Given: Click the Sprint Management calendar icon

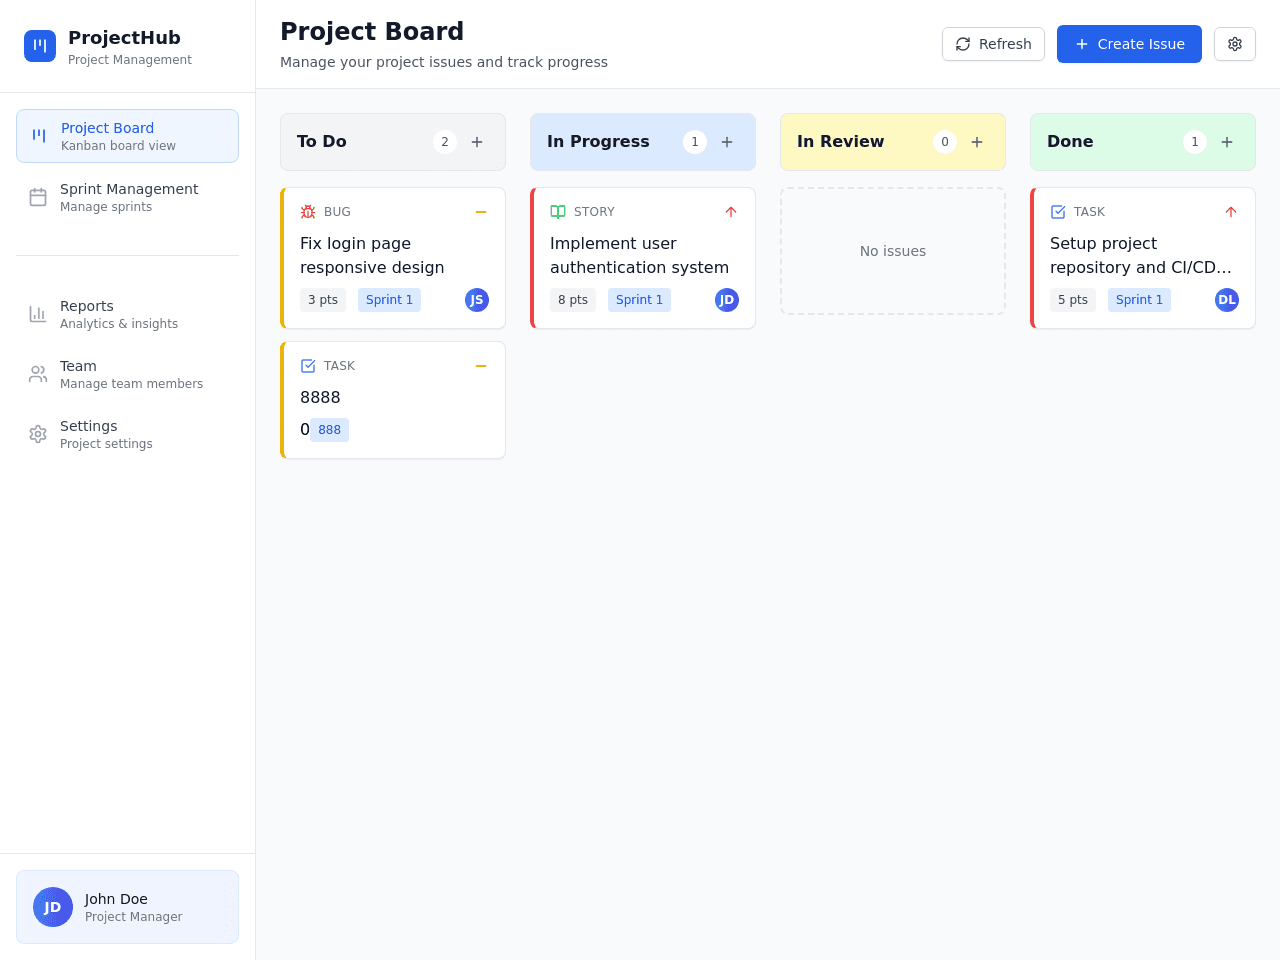Looking at the screenshot, I should coord(38,197).
